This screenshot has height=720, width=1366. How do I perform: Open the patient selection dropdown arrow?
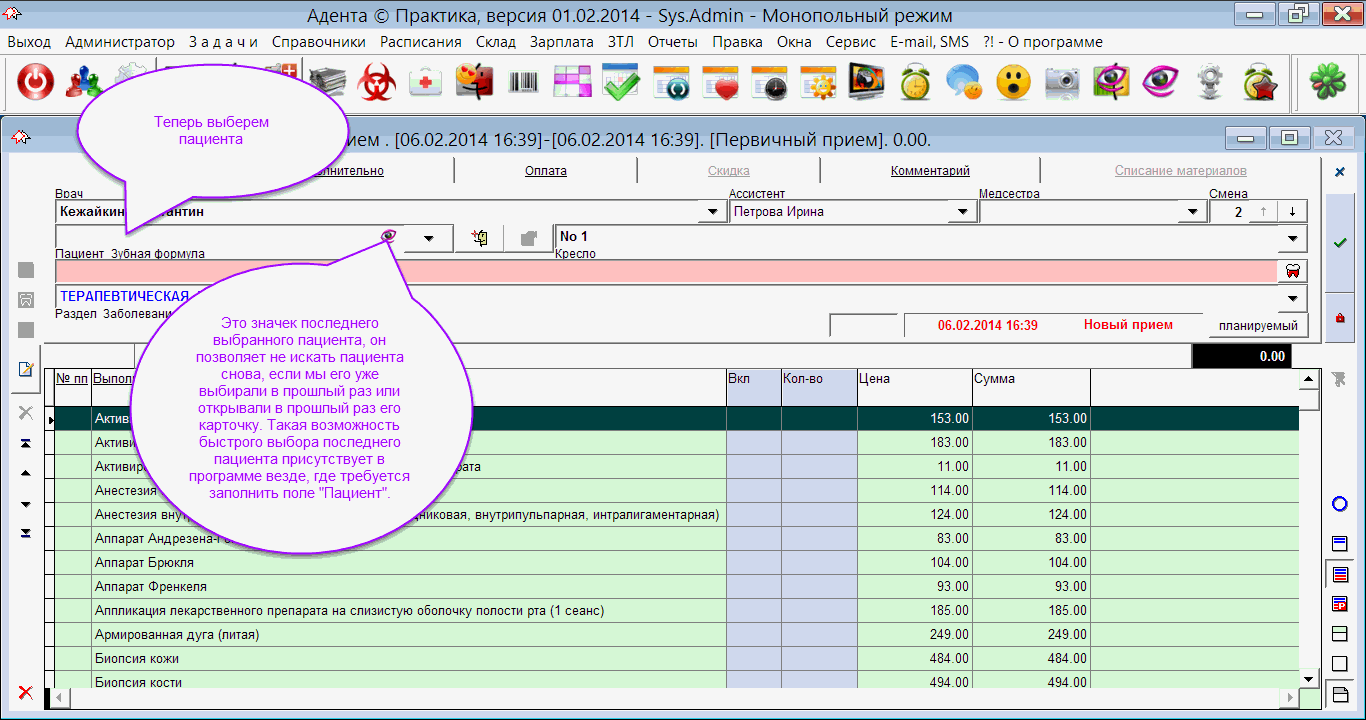(429, 238)
